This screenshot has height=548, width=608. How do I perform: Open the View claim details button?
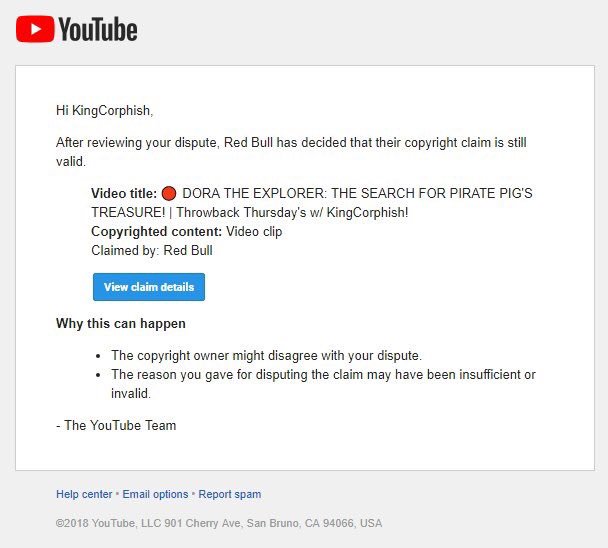(x=149, y=287)
